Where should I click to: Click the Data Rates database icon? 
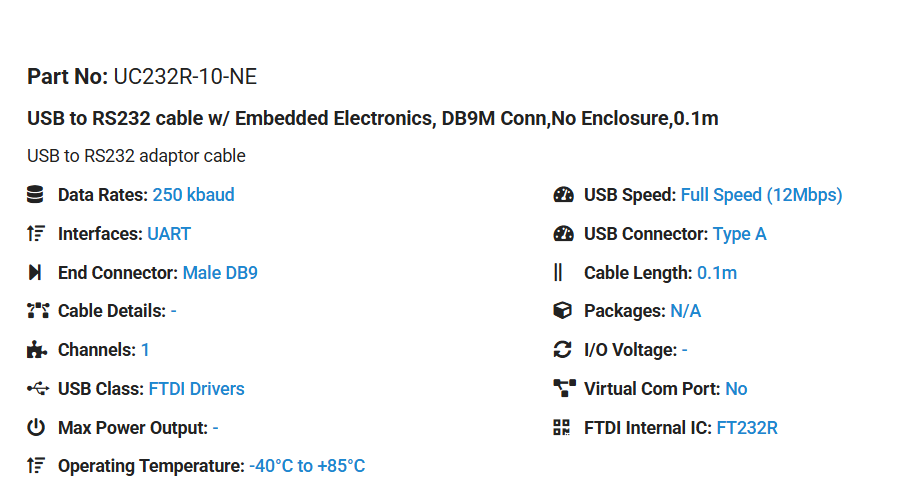[35, 195]
